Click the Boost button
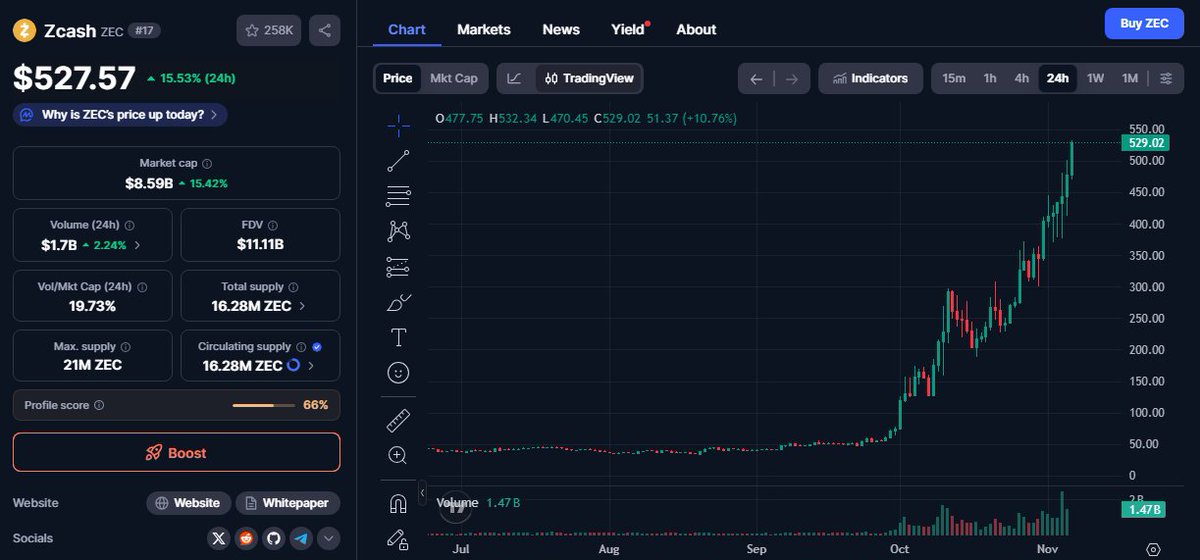Viewport: 1200px width, 560px height. 176,452
